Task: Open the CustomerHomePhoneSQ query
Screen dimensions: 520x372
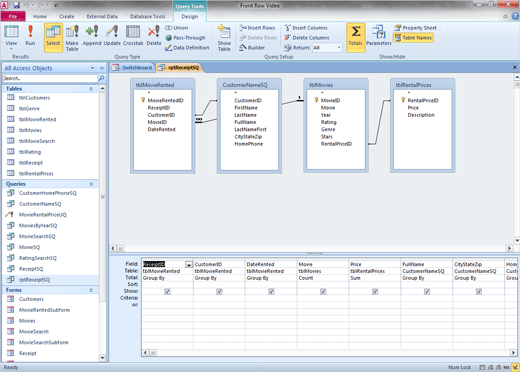Action: pos(48,193)
